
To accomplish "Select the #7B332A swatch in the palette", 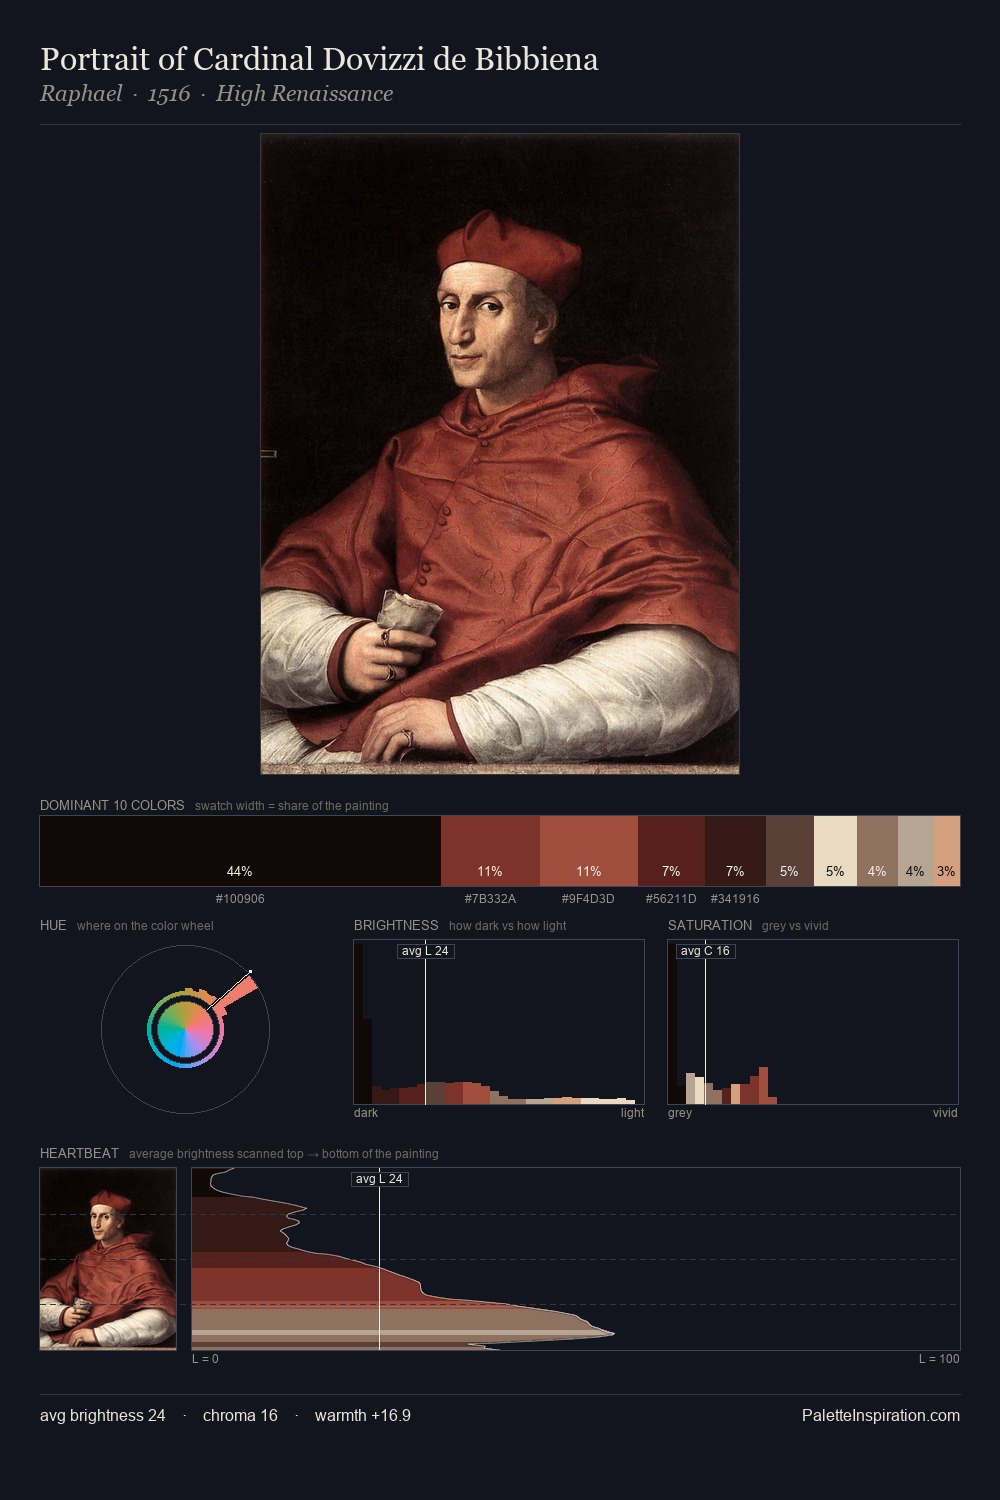I will coord(490,851).
